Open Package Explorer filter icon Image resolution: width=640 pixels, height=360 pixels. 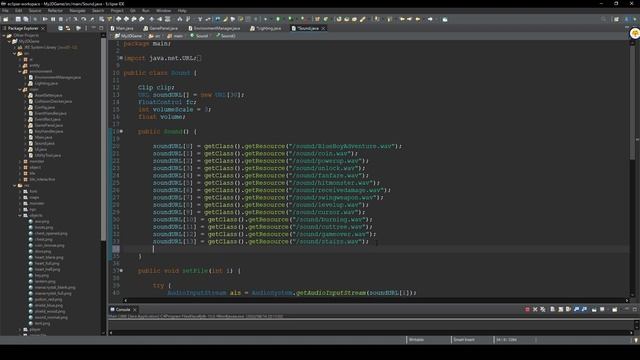coord(78,28)
